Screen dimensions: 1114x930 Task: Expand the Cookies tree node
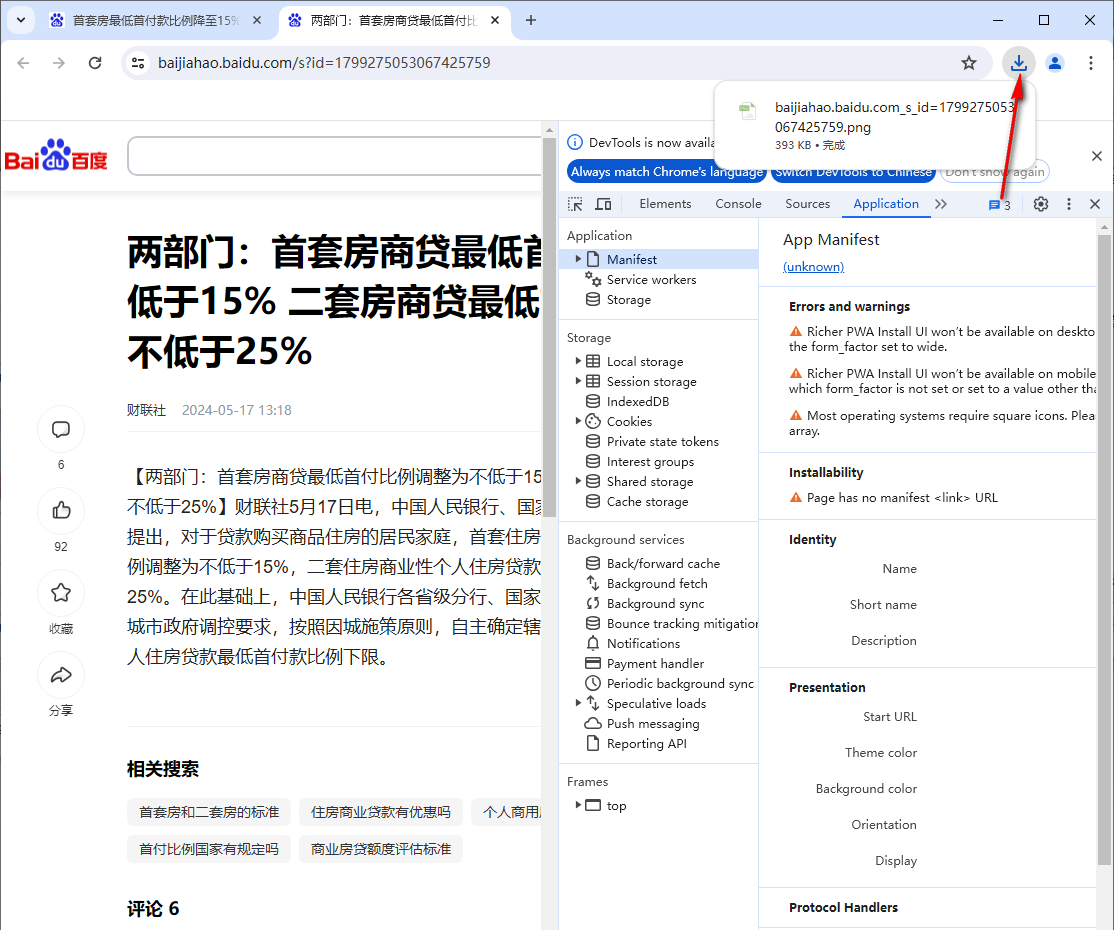coord(578,421)
